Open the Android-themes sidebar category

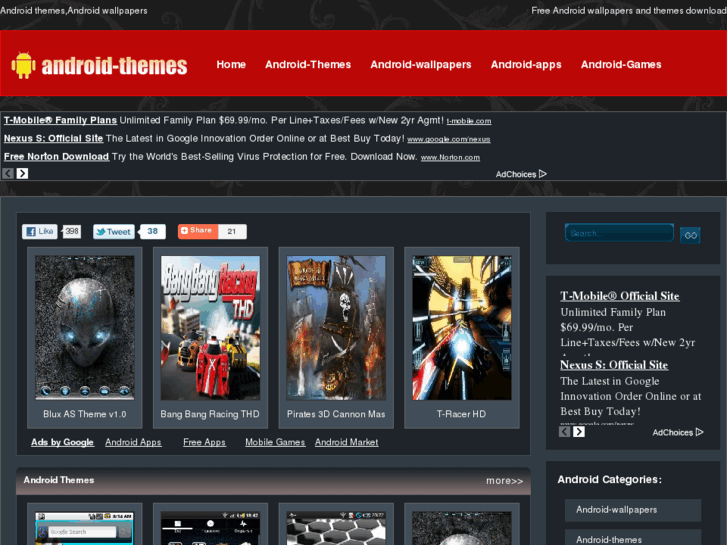click(x=633, y=538)
